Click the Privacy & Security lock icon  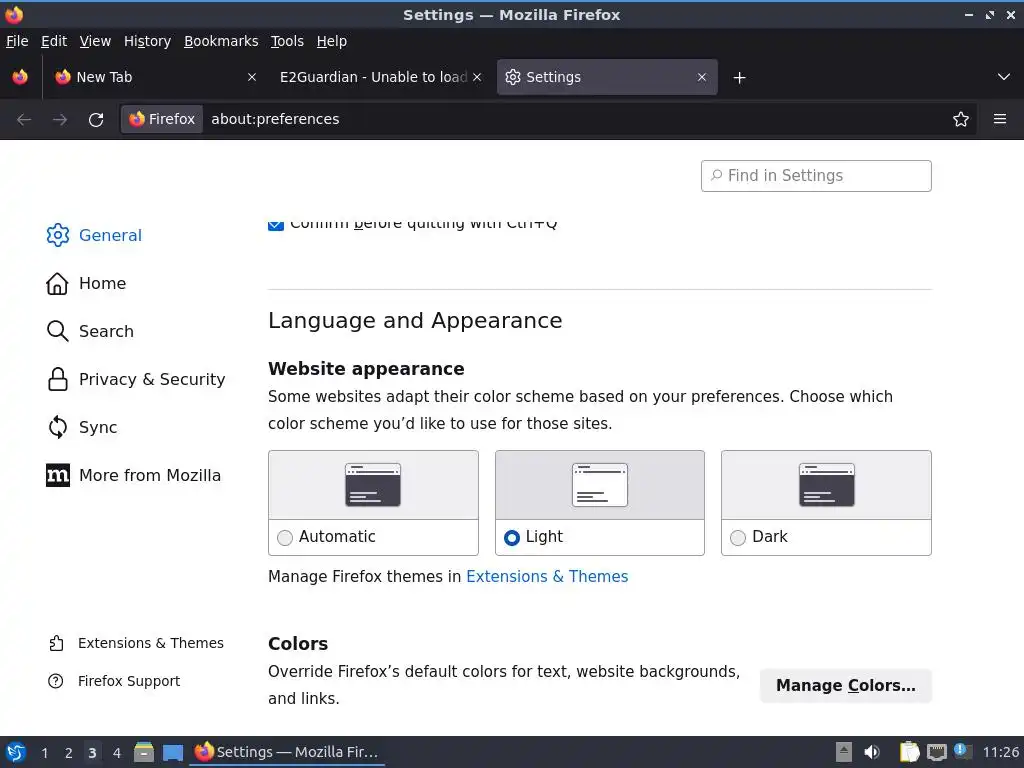(57, 379)
